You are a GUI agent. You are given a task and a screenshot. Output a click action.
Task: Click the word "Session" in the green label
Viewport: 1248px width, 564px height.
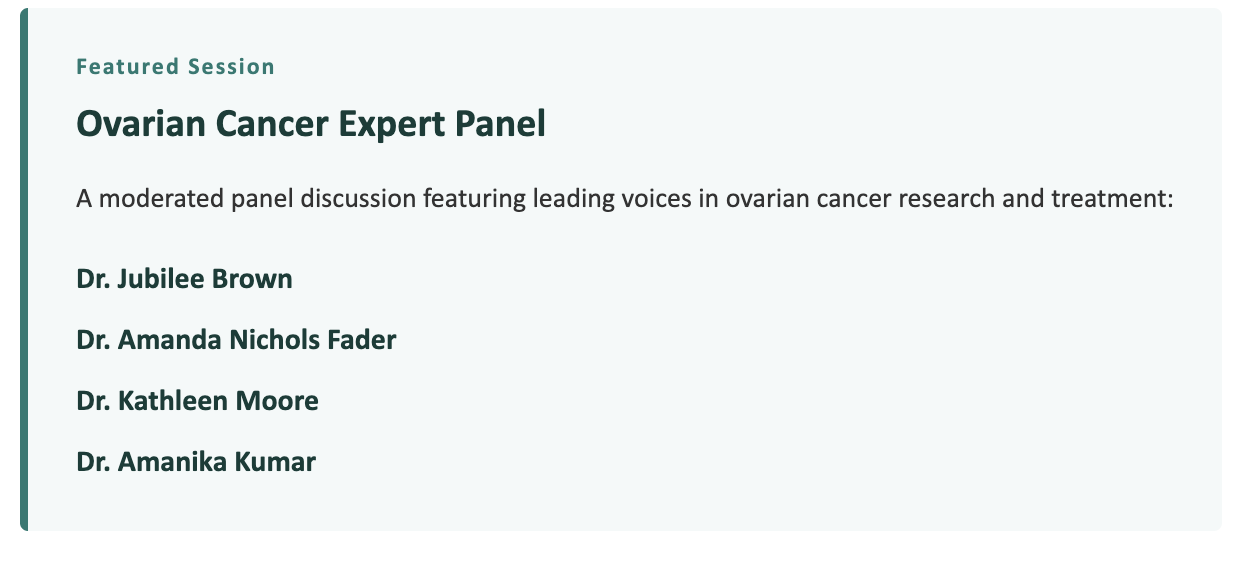pyautogui.click(x=230, y=67)
